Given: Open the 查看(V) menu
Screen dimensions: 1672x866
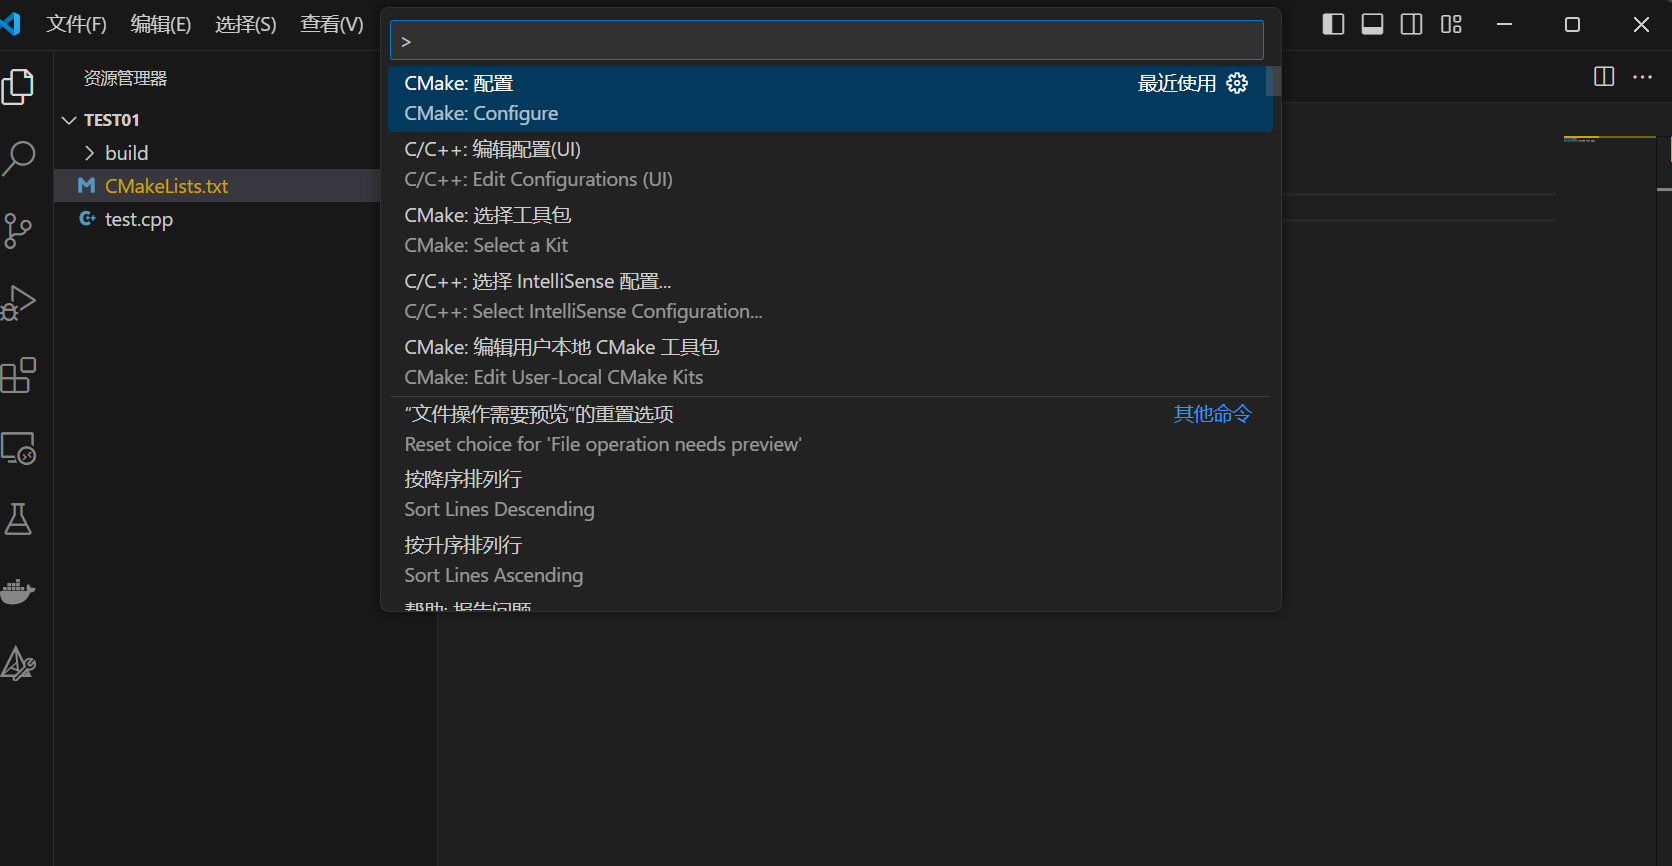Looking at the screenshot, I should [x=332, y=24].
